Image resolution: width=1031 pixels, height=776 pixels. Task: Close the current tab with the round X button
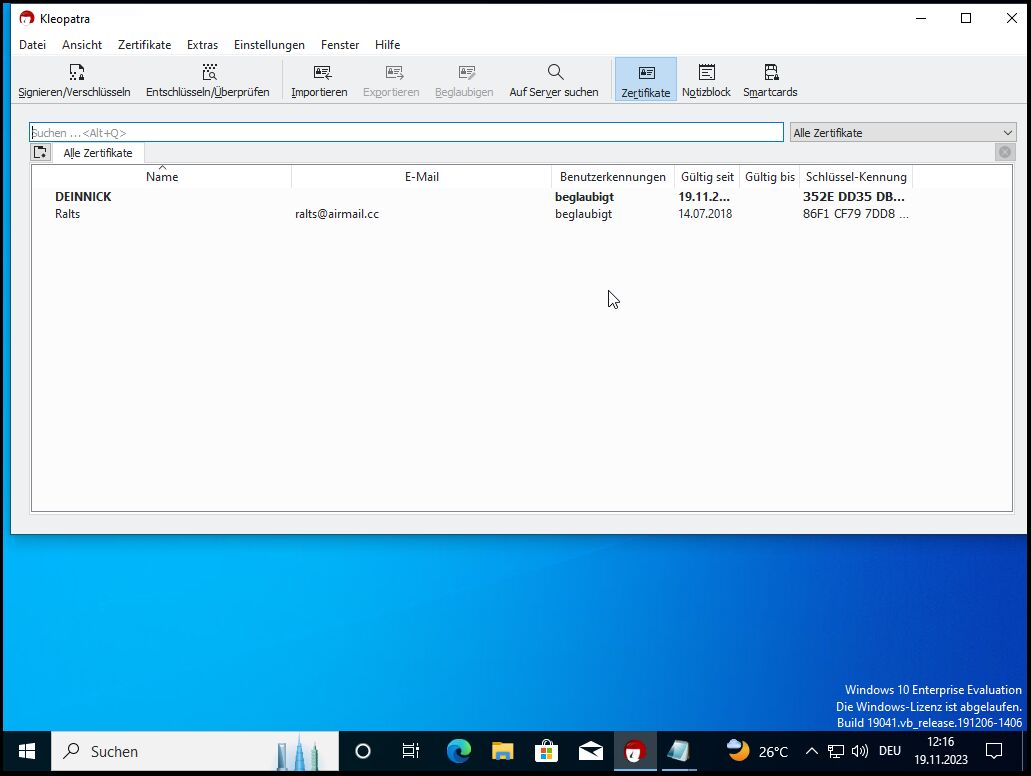1005,152
